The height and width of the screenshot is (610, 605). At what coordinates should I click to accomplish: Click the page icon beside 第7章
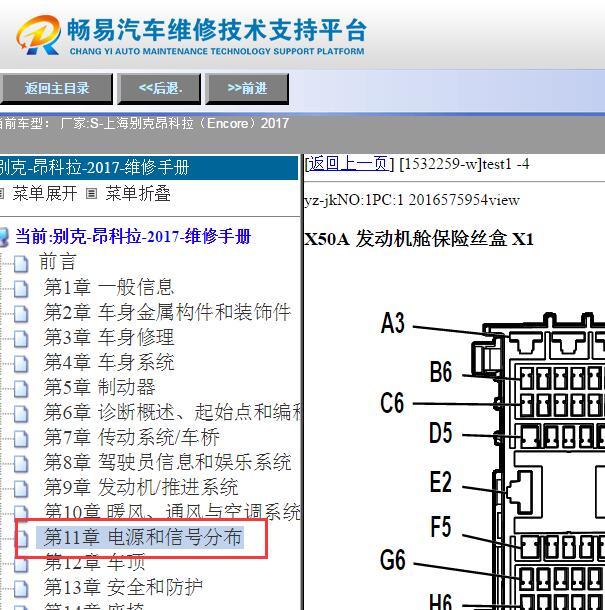(x=21, y=438)
